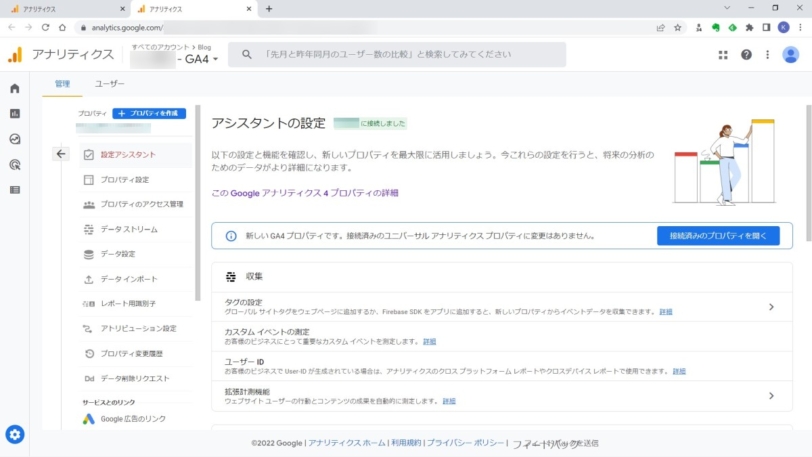Open a new browser tab with plus
Screen dimensions: 812x457
click(x=269, y=9)
